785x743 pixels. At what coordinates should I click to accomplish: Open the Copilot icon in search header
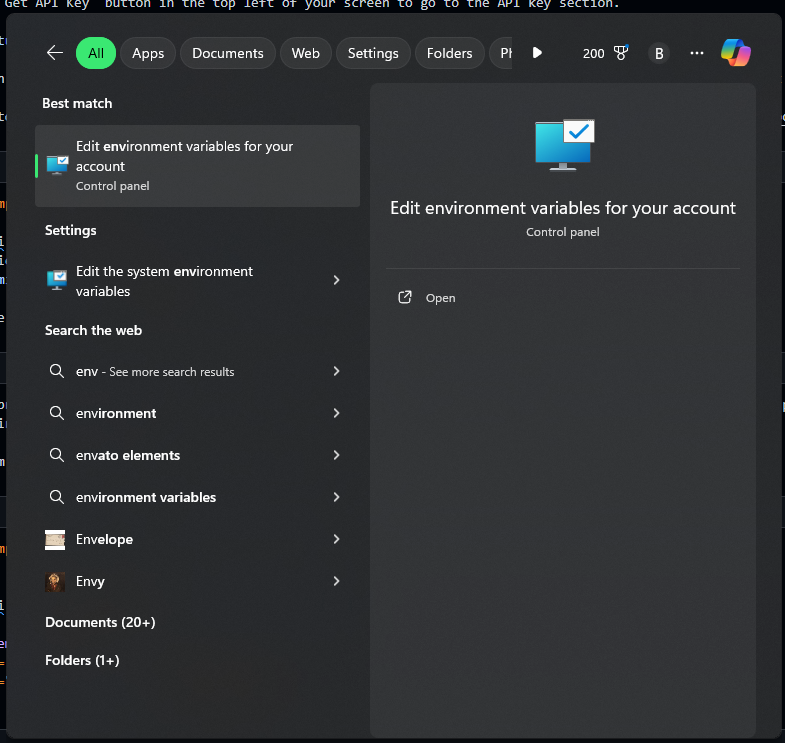736,53
